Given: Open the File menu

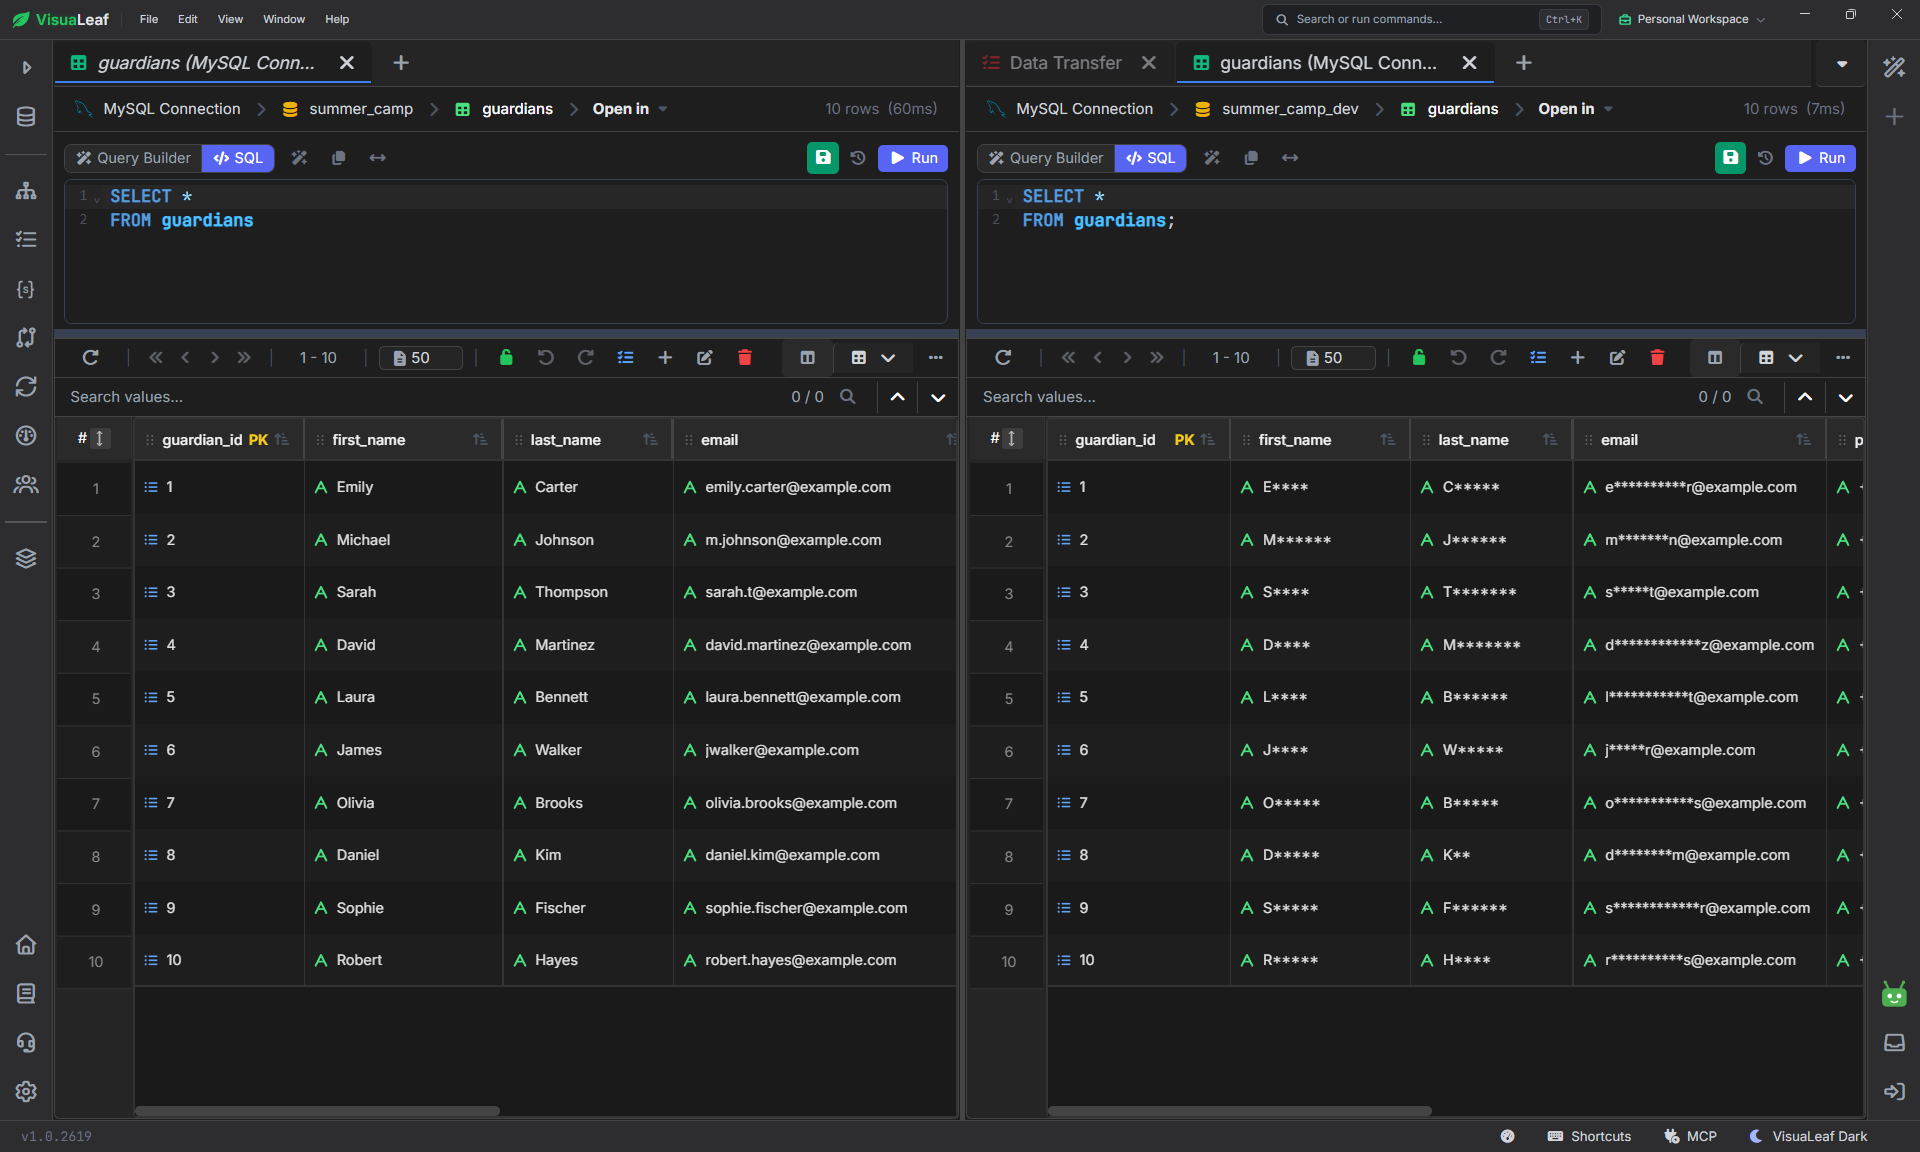Looking at the screenshot, I should pos(149,19).
